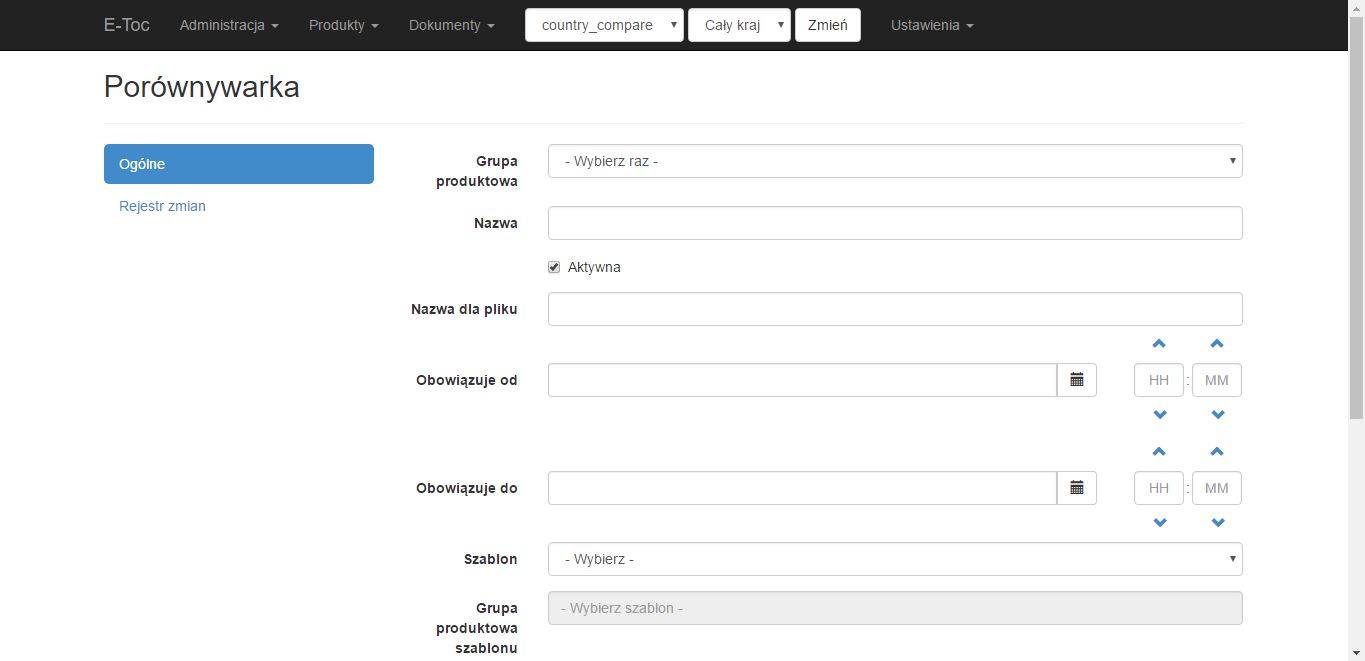The width and height of the screenshot is (1365, 661).
Task: Open the Cały kraj dropdown
Action: (x=739, y=25)
